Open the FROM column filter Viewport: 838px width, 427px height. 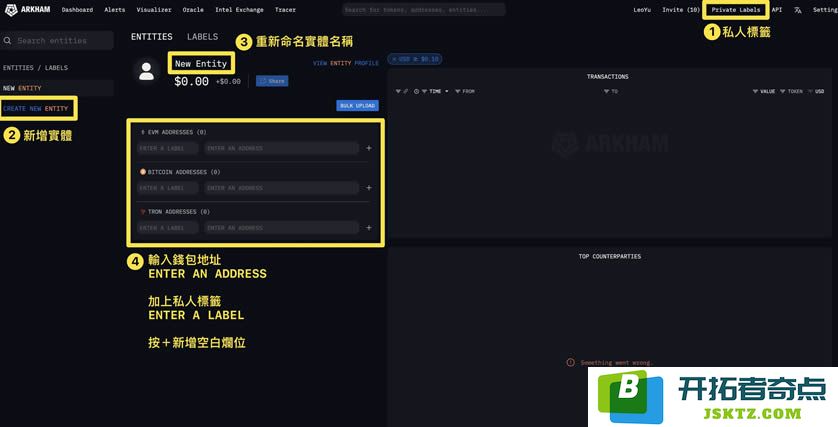coord(458,91)
